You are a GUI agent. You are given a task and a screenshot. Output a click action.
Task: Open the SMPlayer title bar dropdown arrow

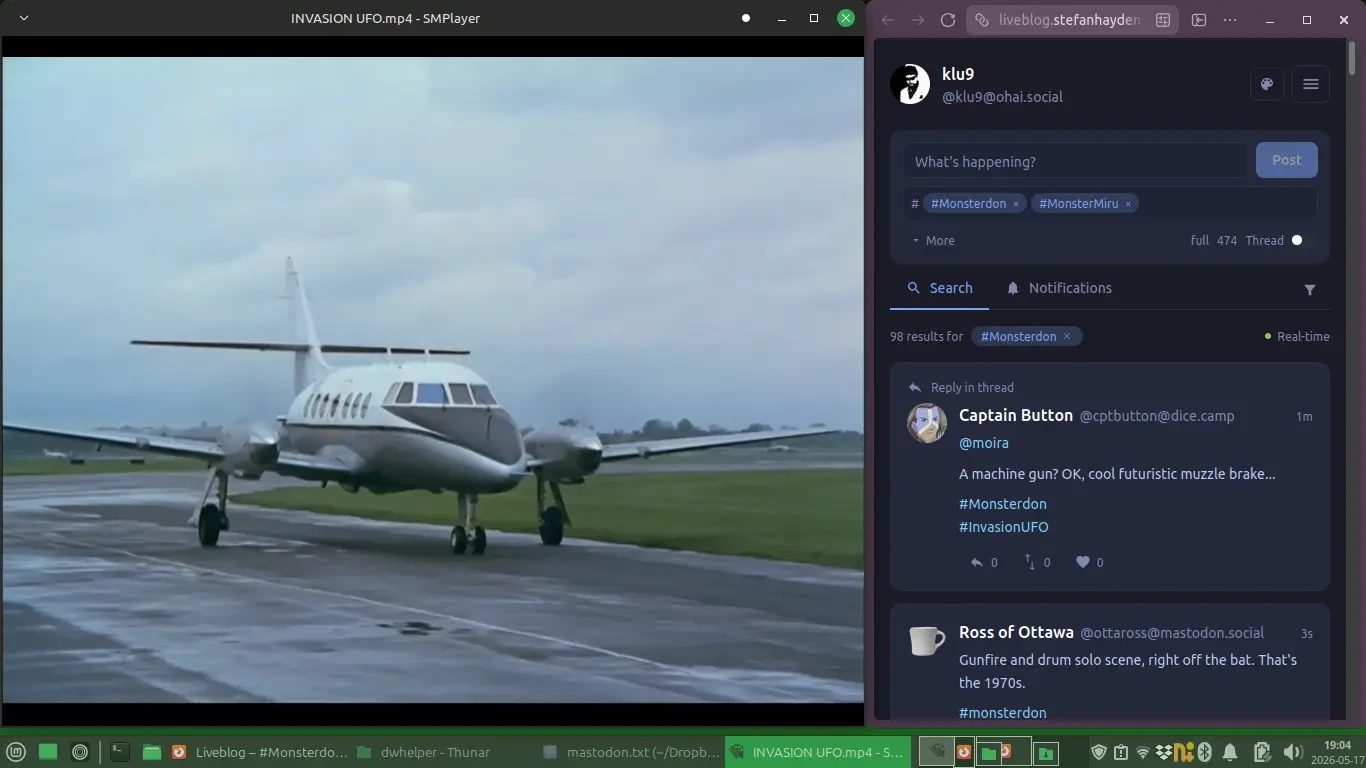[x=24, y=18]
